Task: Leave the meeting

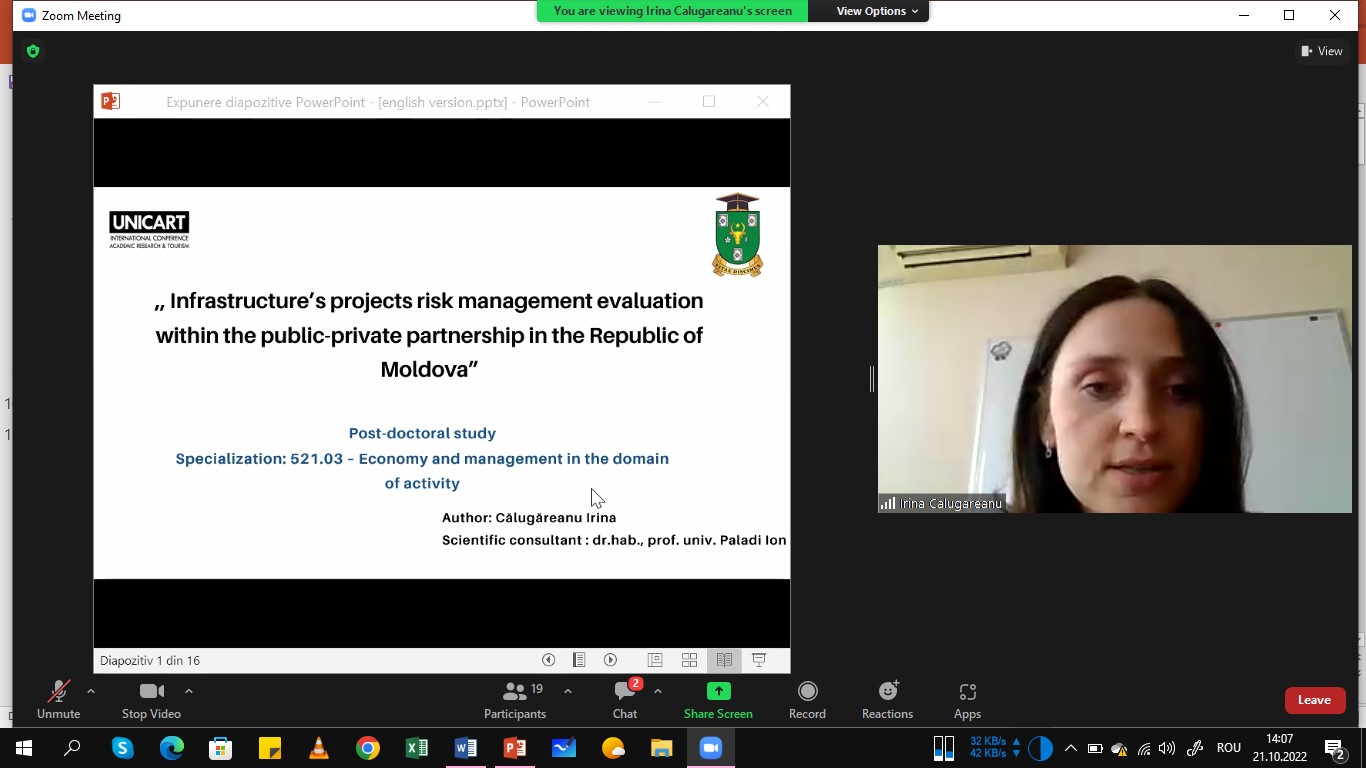Action: coord(1314,700)
